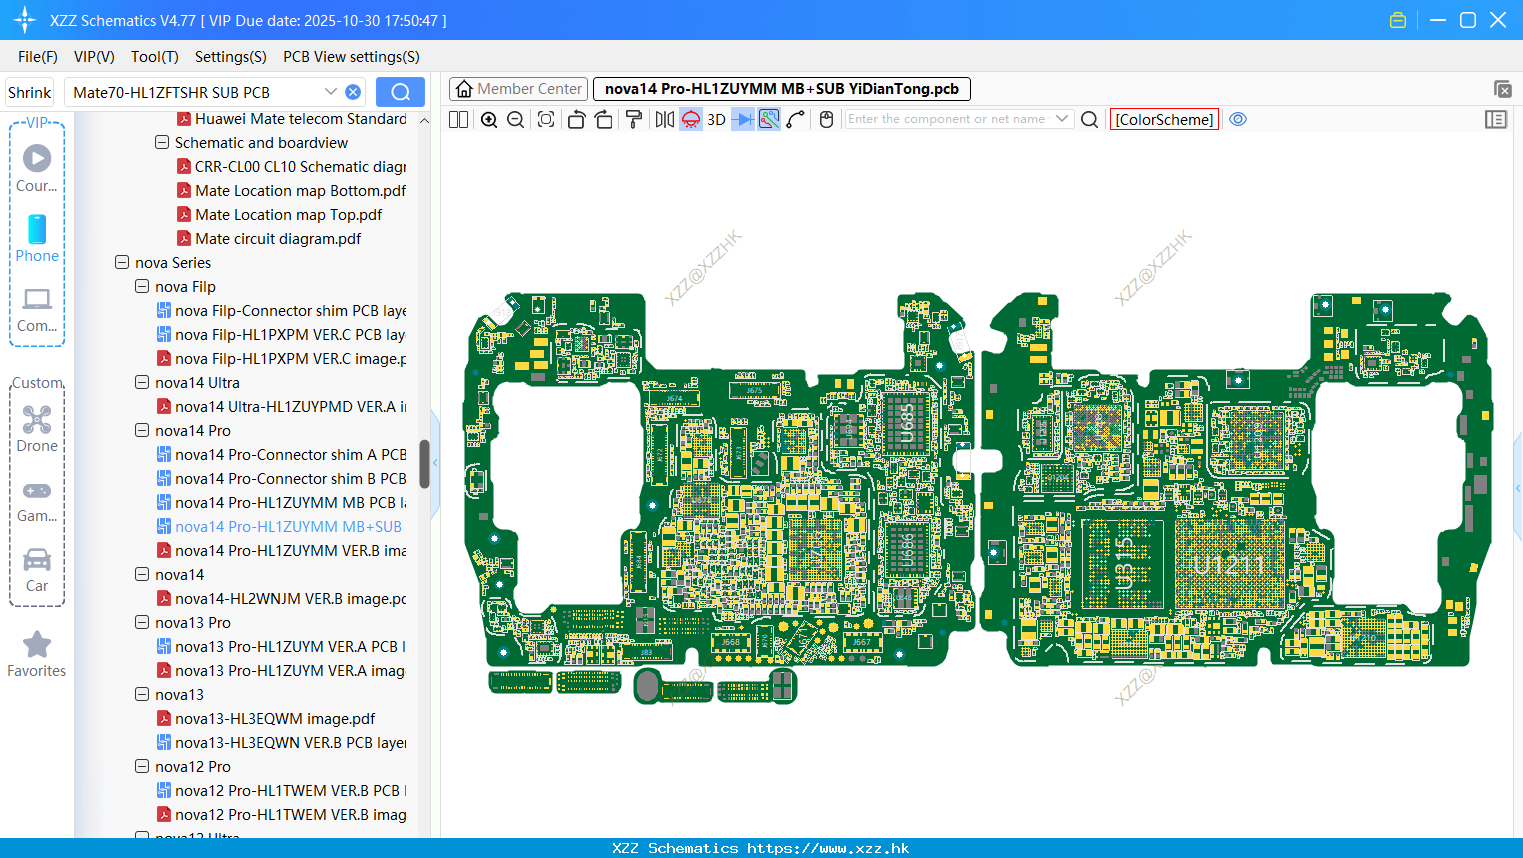Select the Car category

tap(37, 569)
